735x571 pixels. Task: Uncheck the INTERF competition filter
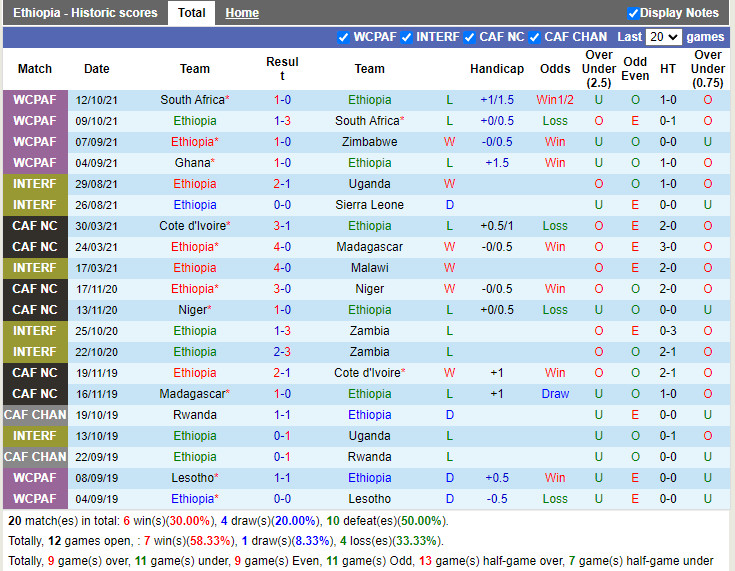[x=407, y=37]
